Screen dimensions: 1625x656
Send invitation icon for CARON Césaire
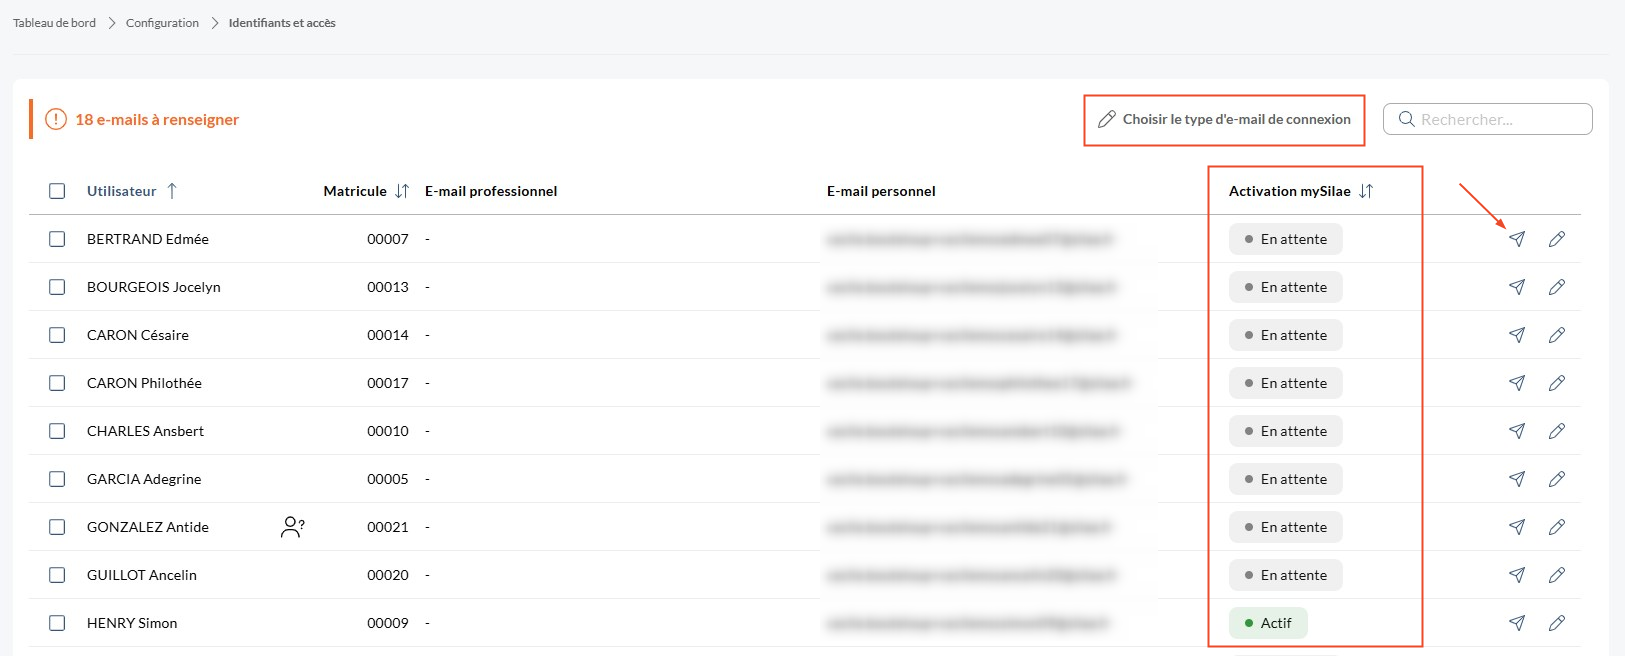1517,335
